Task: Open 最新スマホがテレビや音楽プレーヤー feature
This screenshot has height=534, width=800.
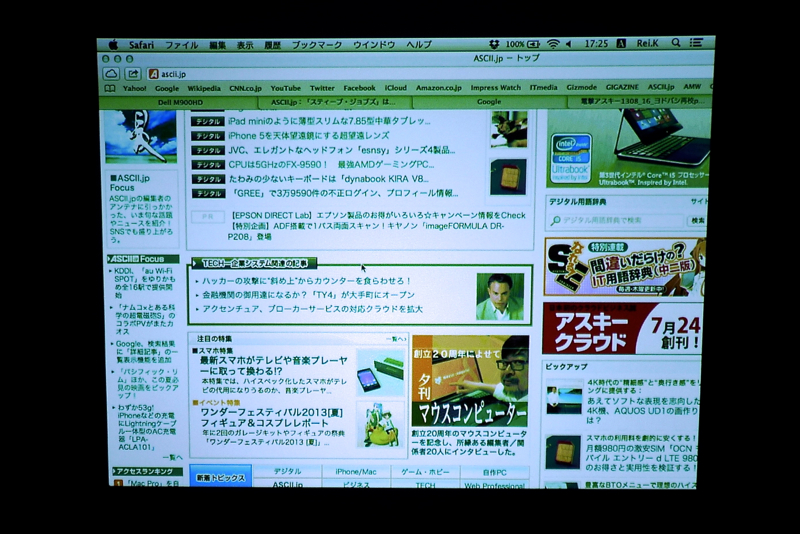Action: pos(273,366)
